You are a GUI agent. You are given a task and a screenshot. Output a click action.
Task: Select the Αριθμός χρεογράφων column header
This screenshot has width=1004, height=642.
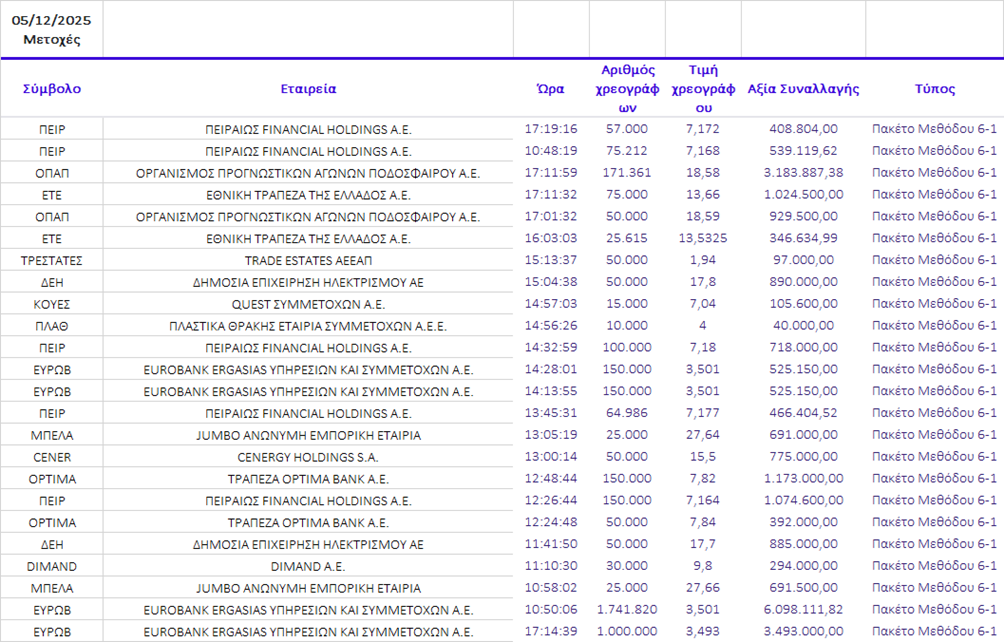(627, 88)
